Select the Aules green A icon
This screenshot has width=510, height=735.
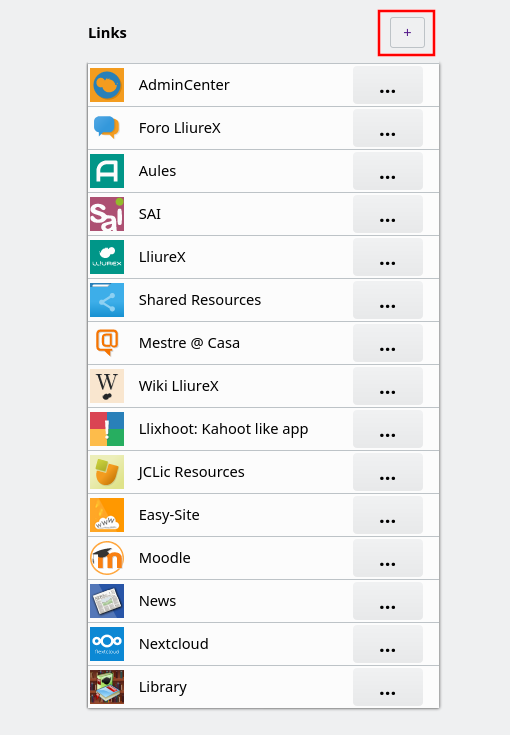click(107, 171)
